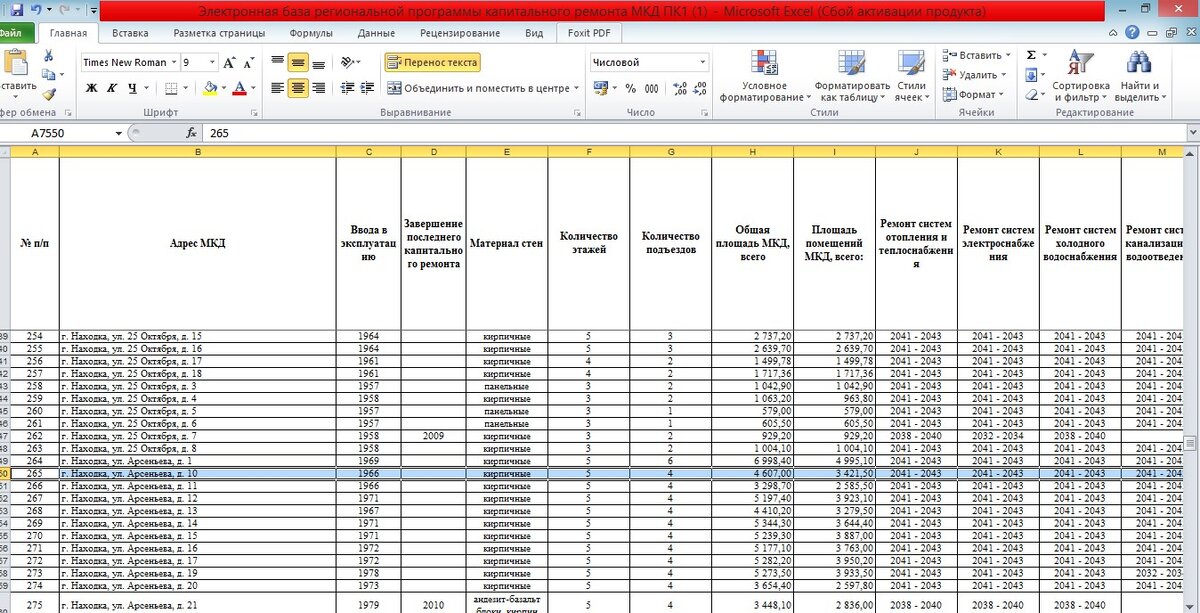Select cell value 6 998,40

pyautogui.click(x=753, y=461)
